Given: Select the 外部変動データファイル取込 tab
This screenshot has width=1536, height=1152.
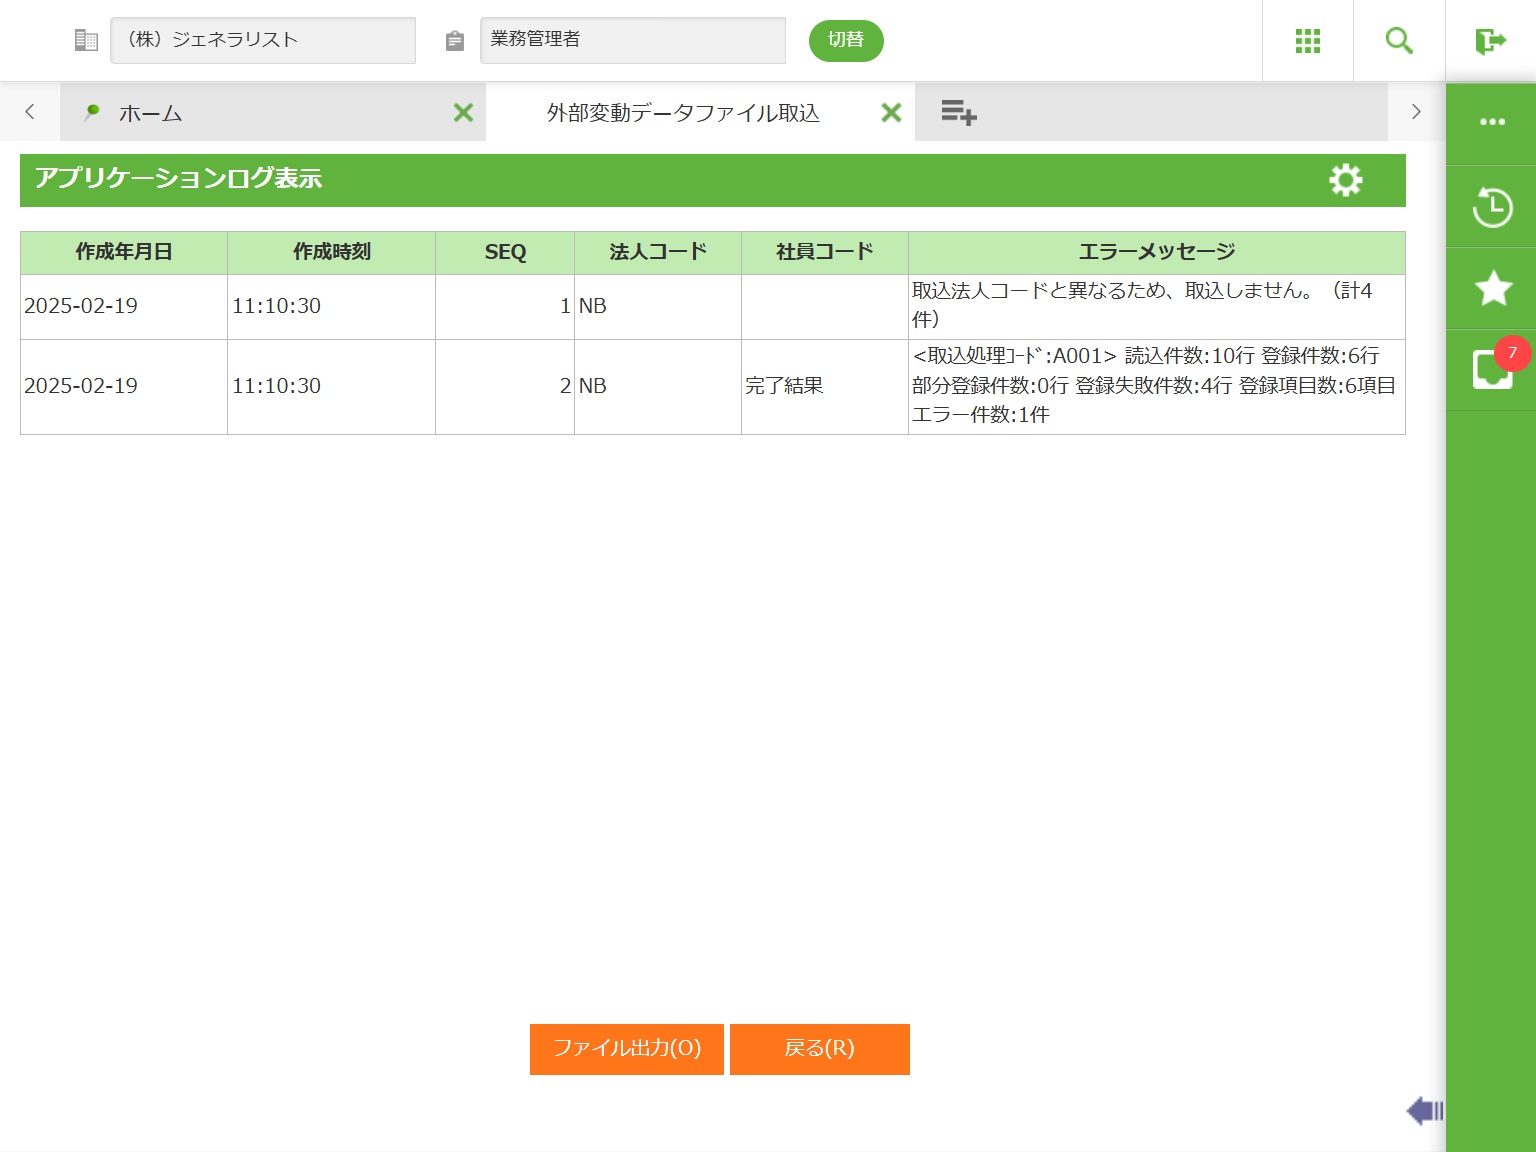Looking at the screenshot, I should pos(683,113).
